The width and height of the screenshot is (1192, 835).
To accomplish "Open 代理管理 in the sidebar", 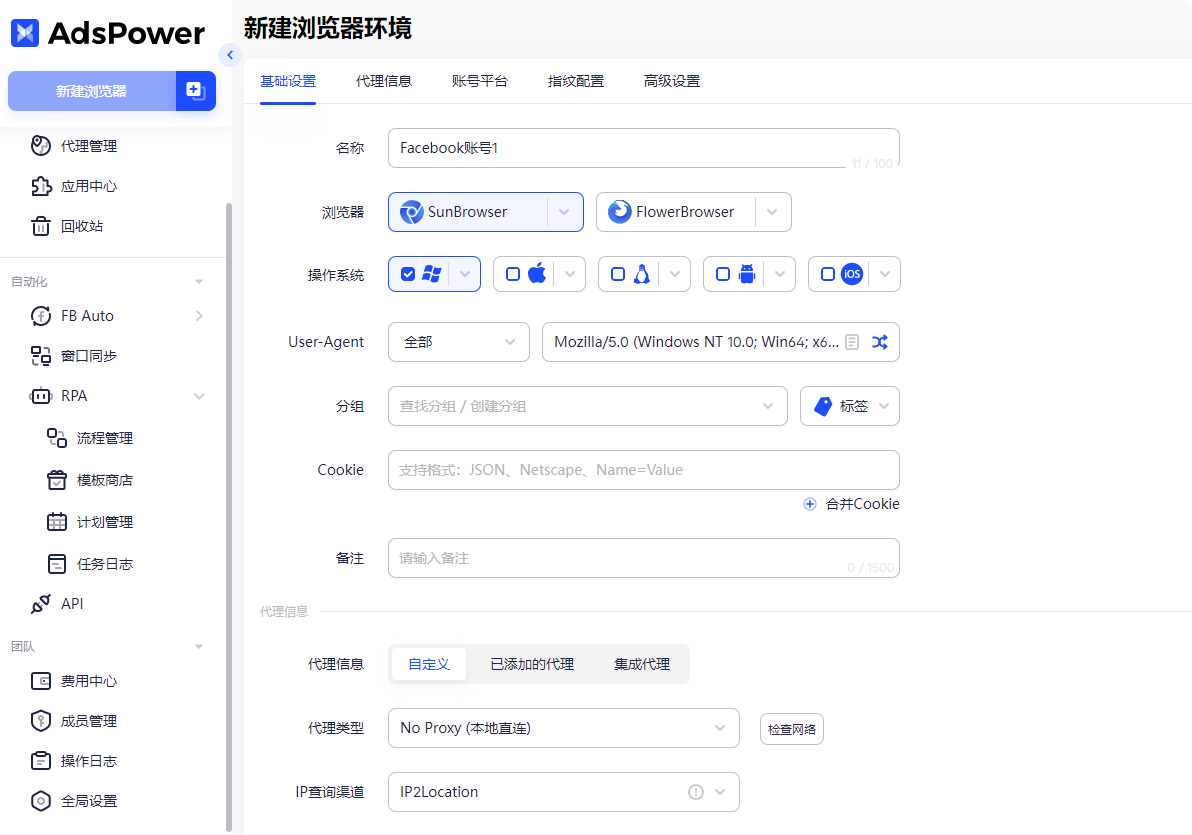I will point(74,146).
